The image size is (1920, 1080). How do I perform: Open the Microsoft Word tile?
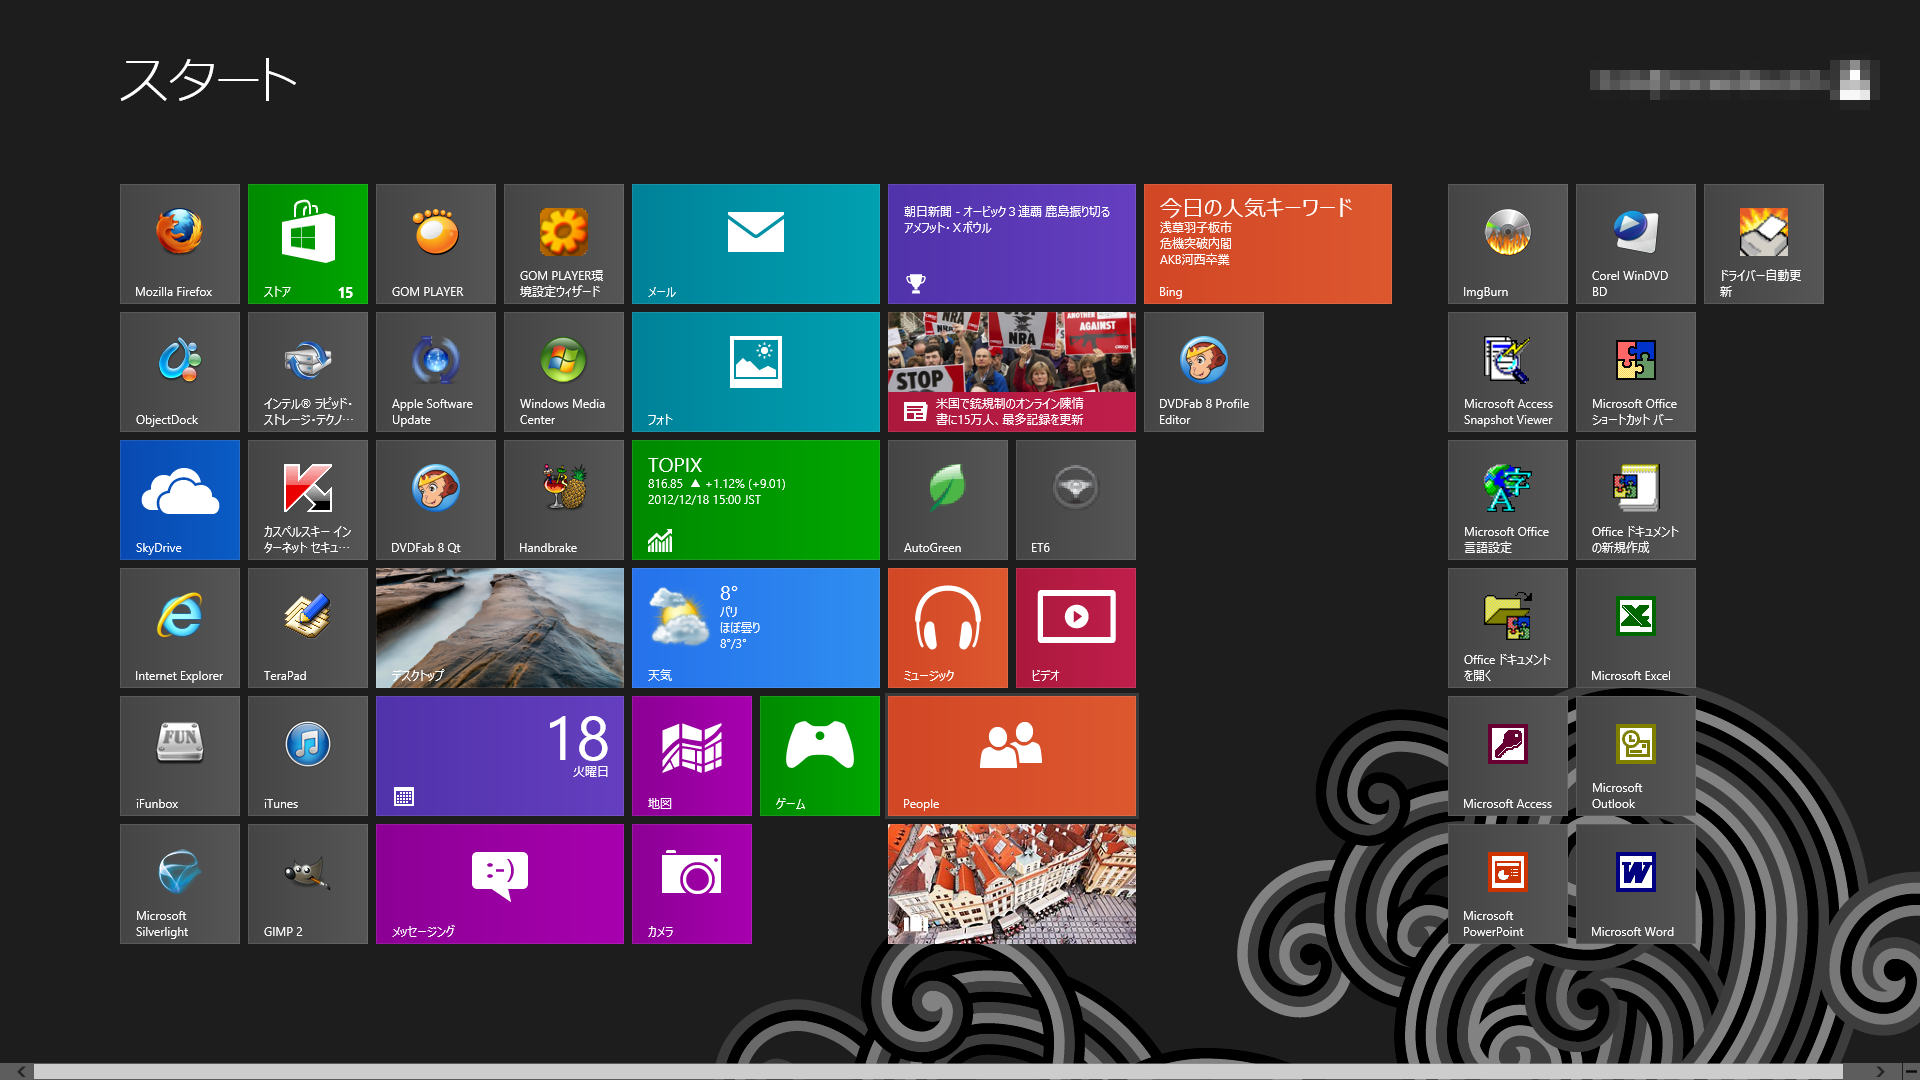click(x=1636, y=883)
